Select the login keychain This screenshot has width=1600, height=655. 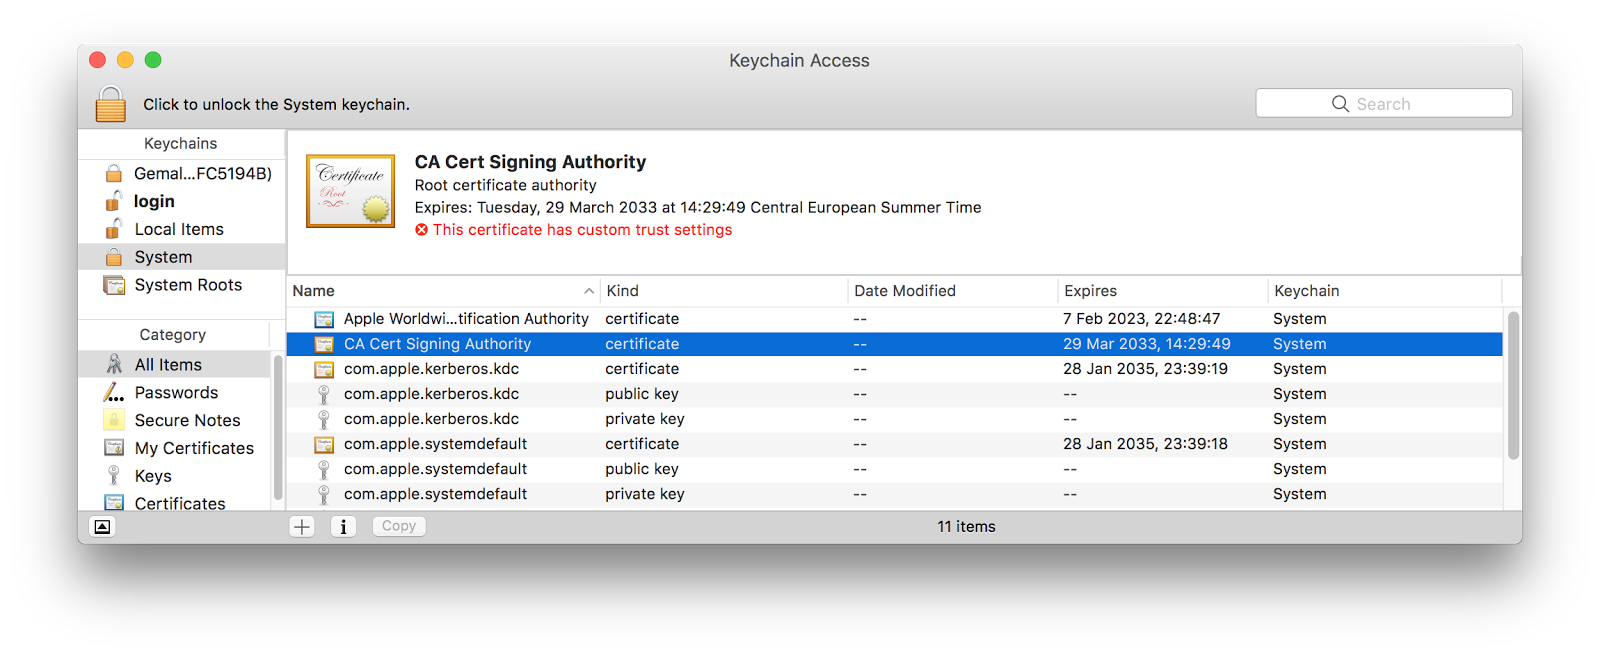154,201
